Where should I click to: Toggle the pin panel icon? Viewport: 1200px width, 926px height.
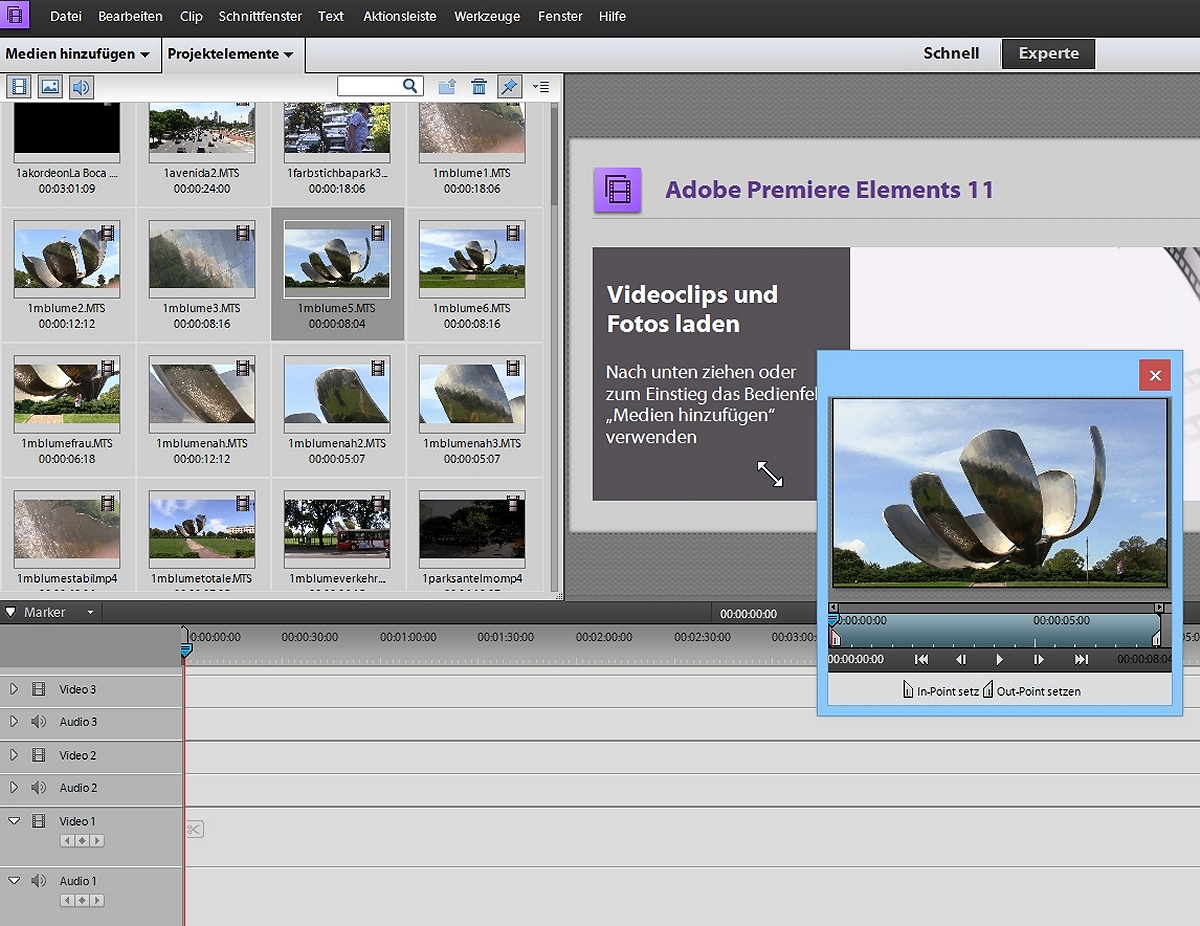509,87
